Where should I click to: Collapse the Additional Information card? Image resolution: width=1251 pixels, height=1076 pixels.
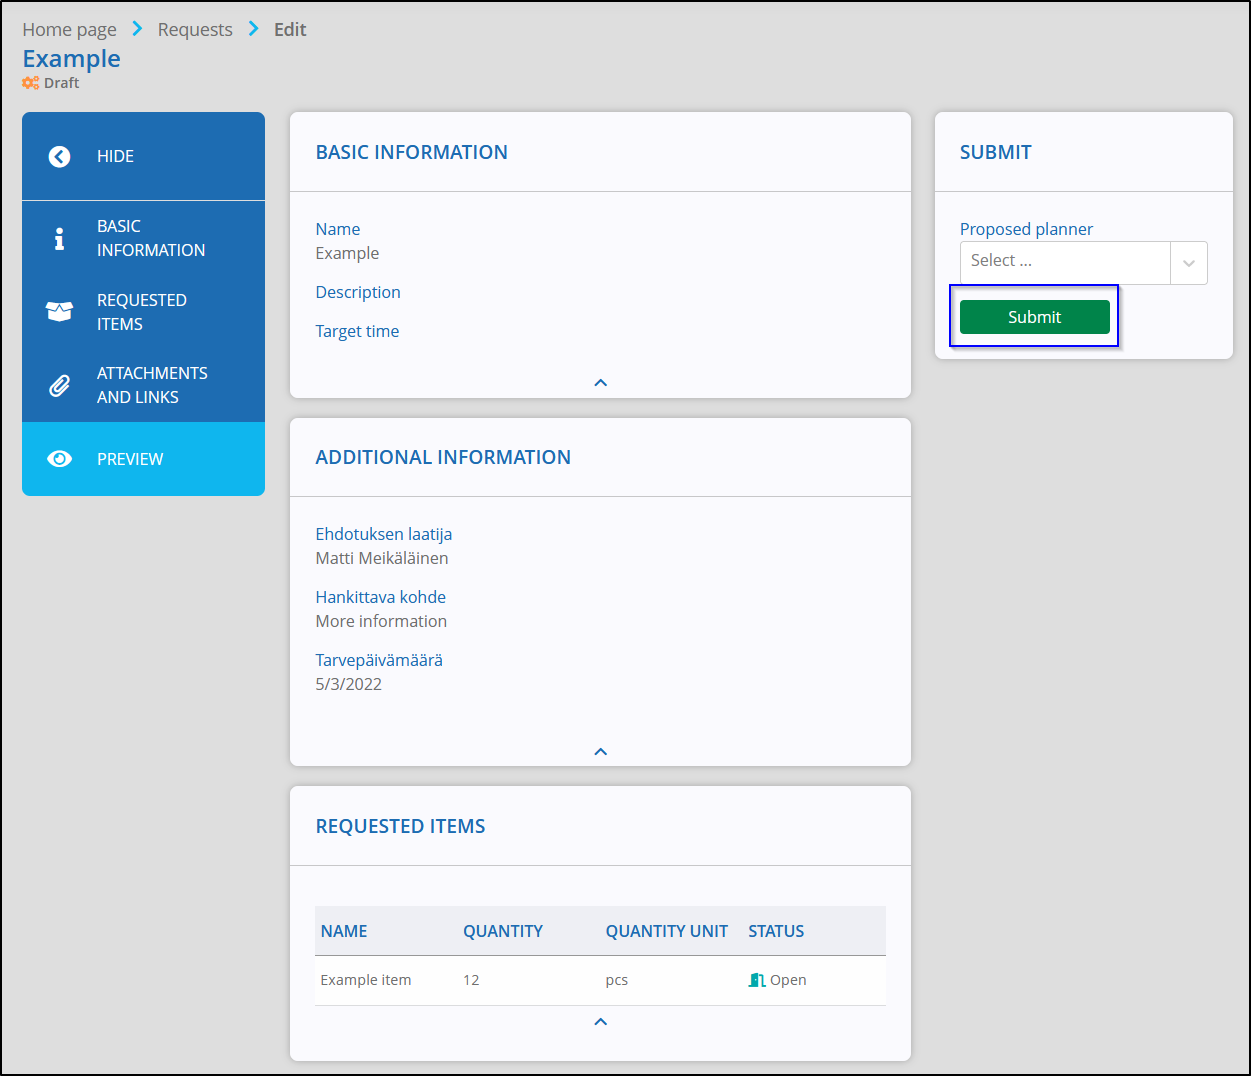[601, 752]
